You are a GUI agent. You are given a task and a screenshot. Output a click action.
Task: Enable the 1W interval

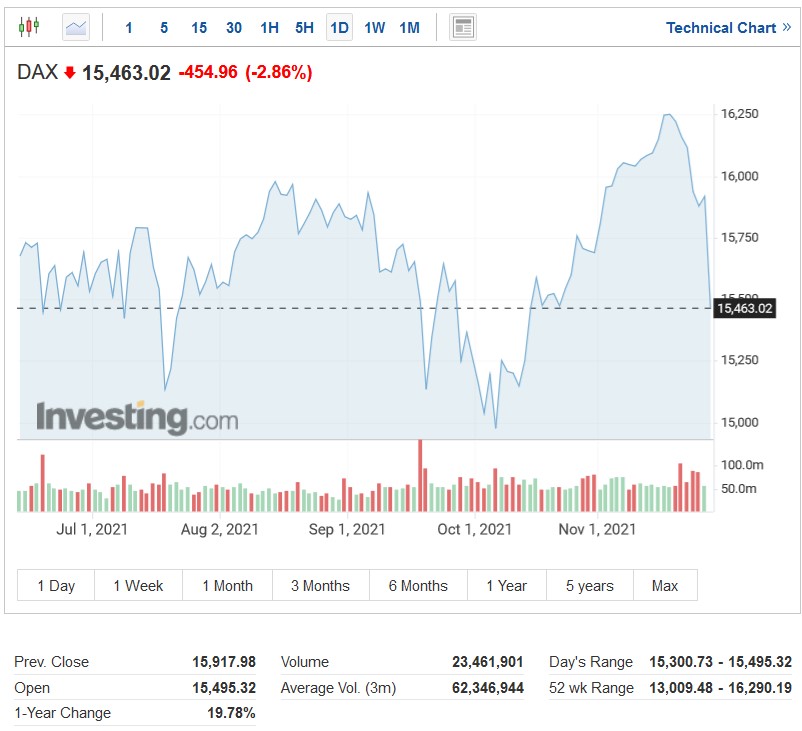click(374, 28)
